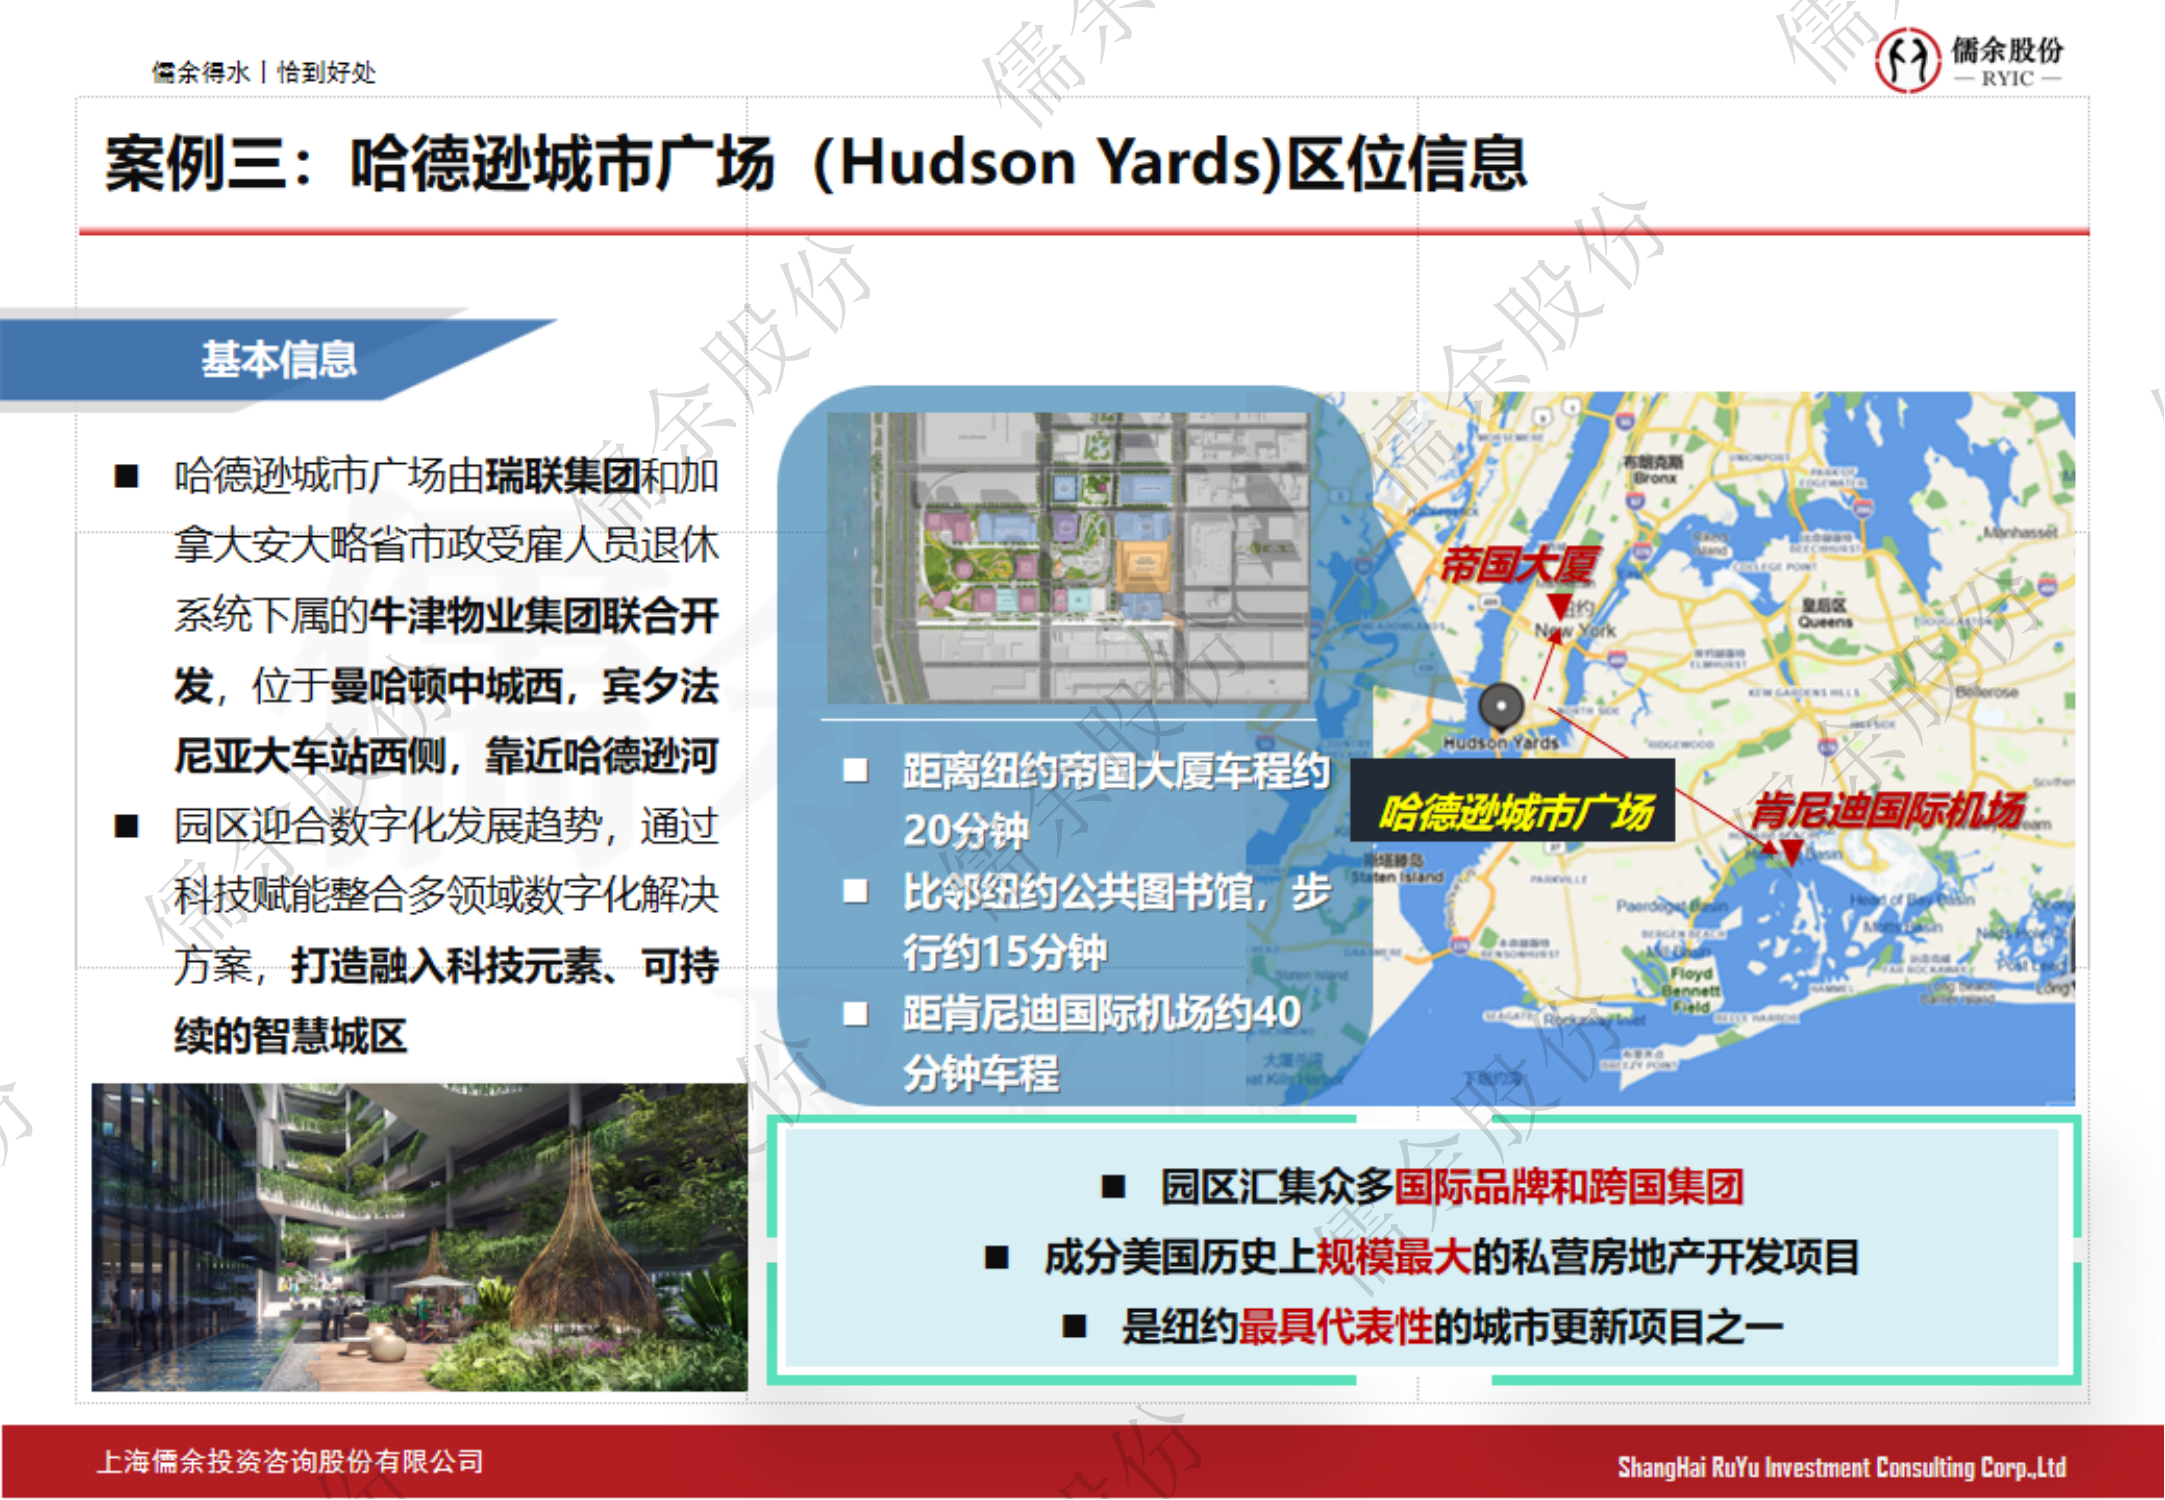Viewport: 2165px width, 1500px height.
Task: Click the RYIC company logo icon
Action: click(x=1907, y=60)
